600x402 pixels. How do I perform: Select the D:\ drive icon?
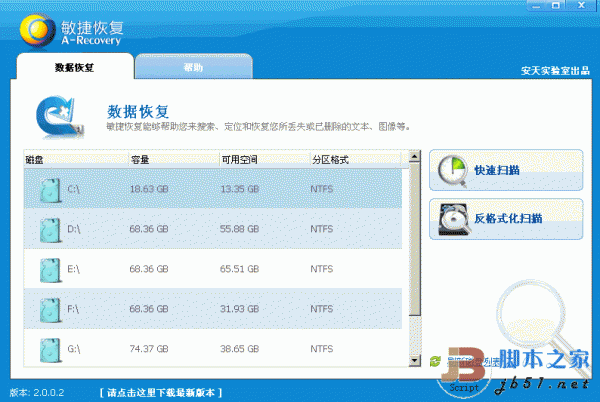pos(51,230)
